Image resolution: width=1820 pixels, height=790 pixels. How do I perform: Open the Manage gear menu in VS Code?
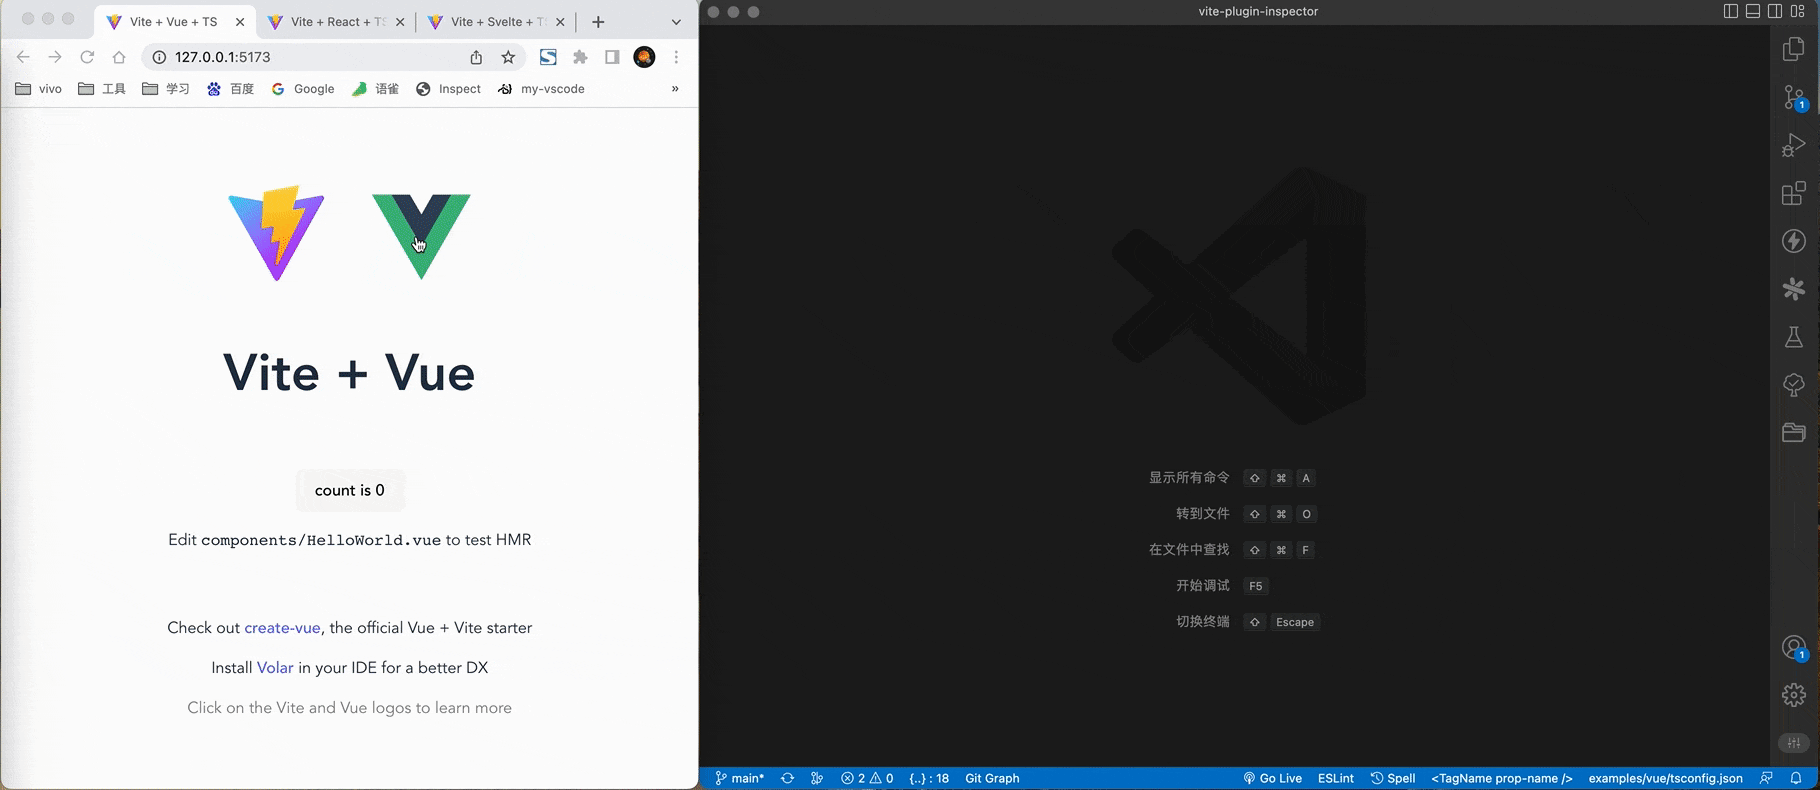coord(1794,694)
